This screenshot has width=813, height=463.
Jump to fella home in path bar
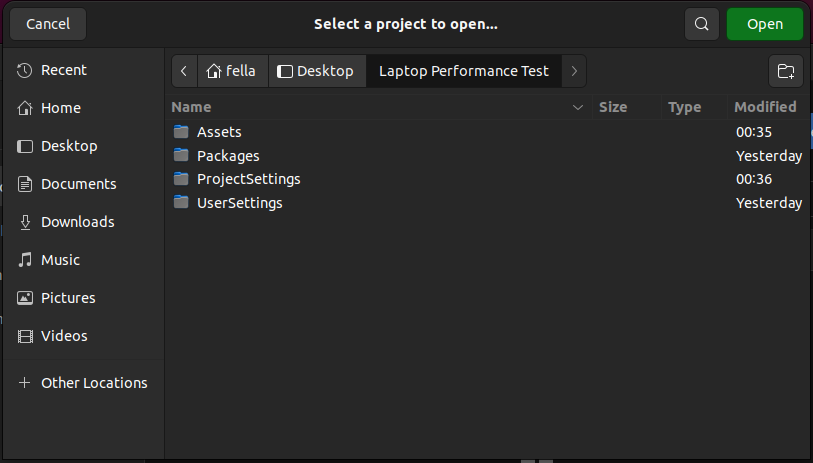(x=233, y=71)
